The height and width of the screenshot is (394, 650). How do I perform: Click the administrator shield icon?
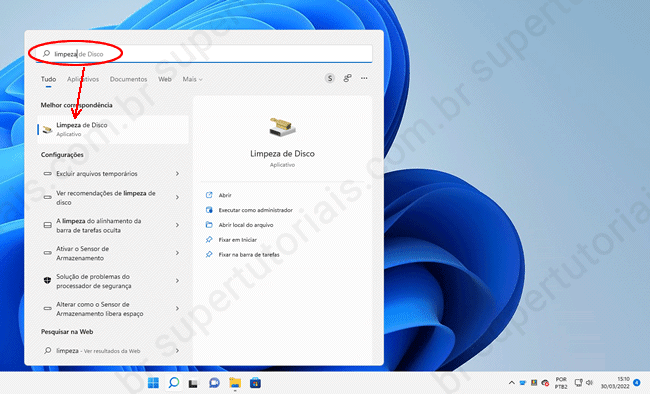click(x=209, y=210)
